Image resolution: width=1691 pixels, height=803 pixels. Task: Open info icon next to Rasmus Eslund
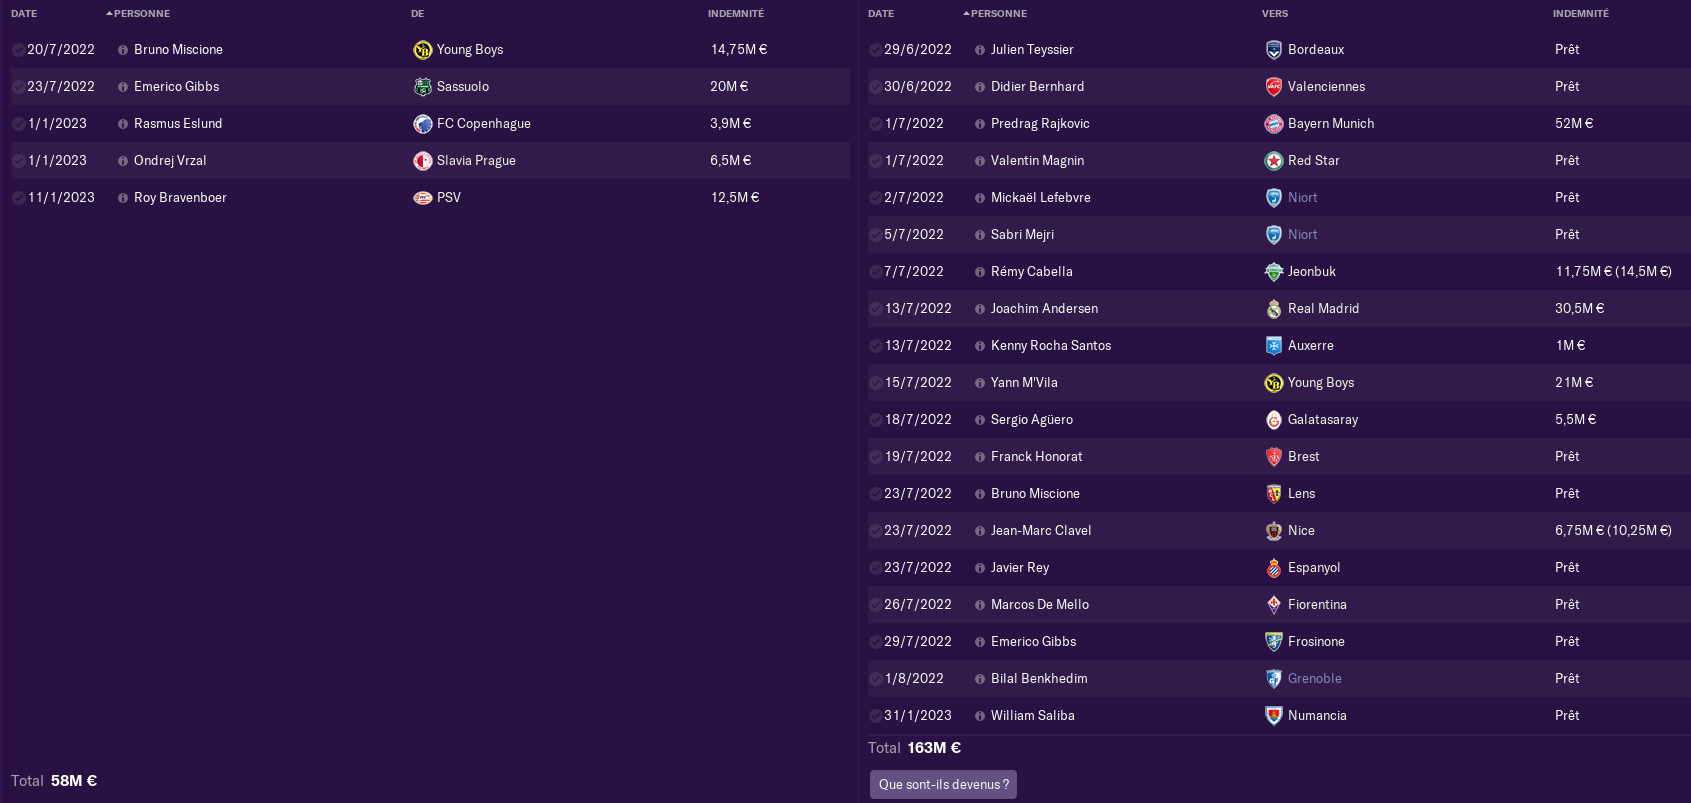(123, 124)
